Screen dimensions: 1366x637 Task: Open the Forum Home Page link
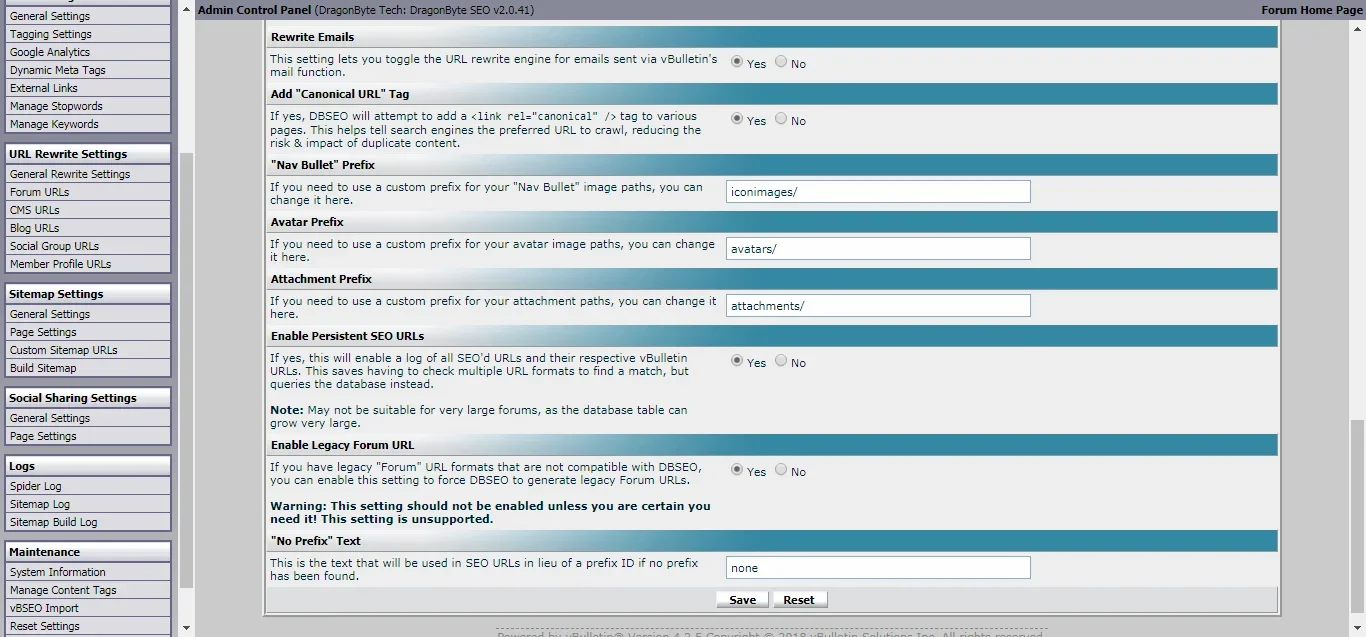coord(1312,10)
